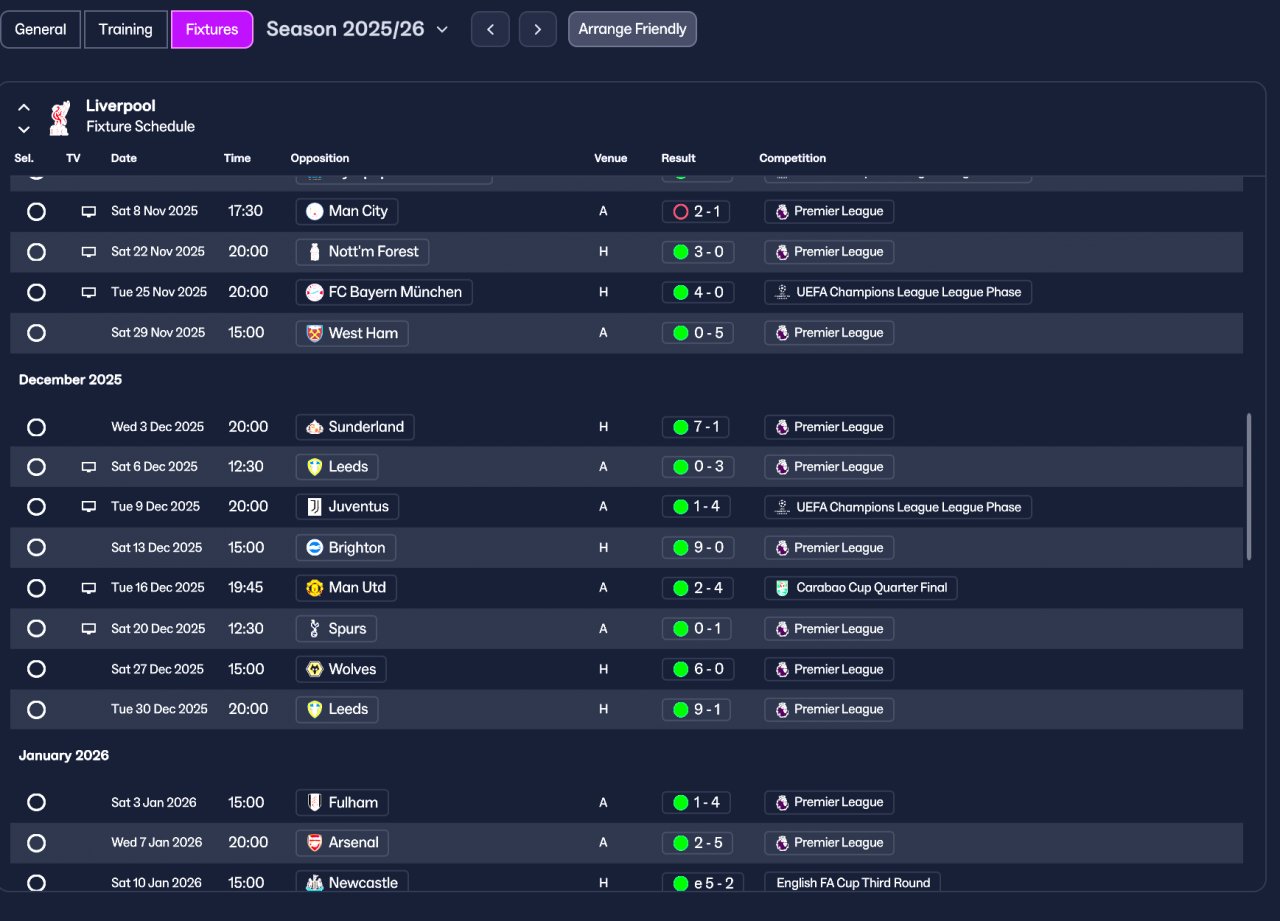Switch to the Training tab
Viewport: 1280px width, 921px height.
(x=126, y=29)
